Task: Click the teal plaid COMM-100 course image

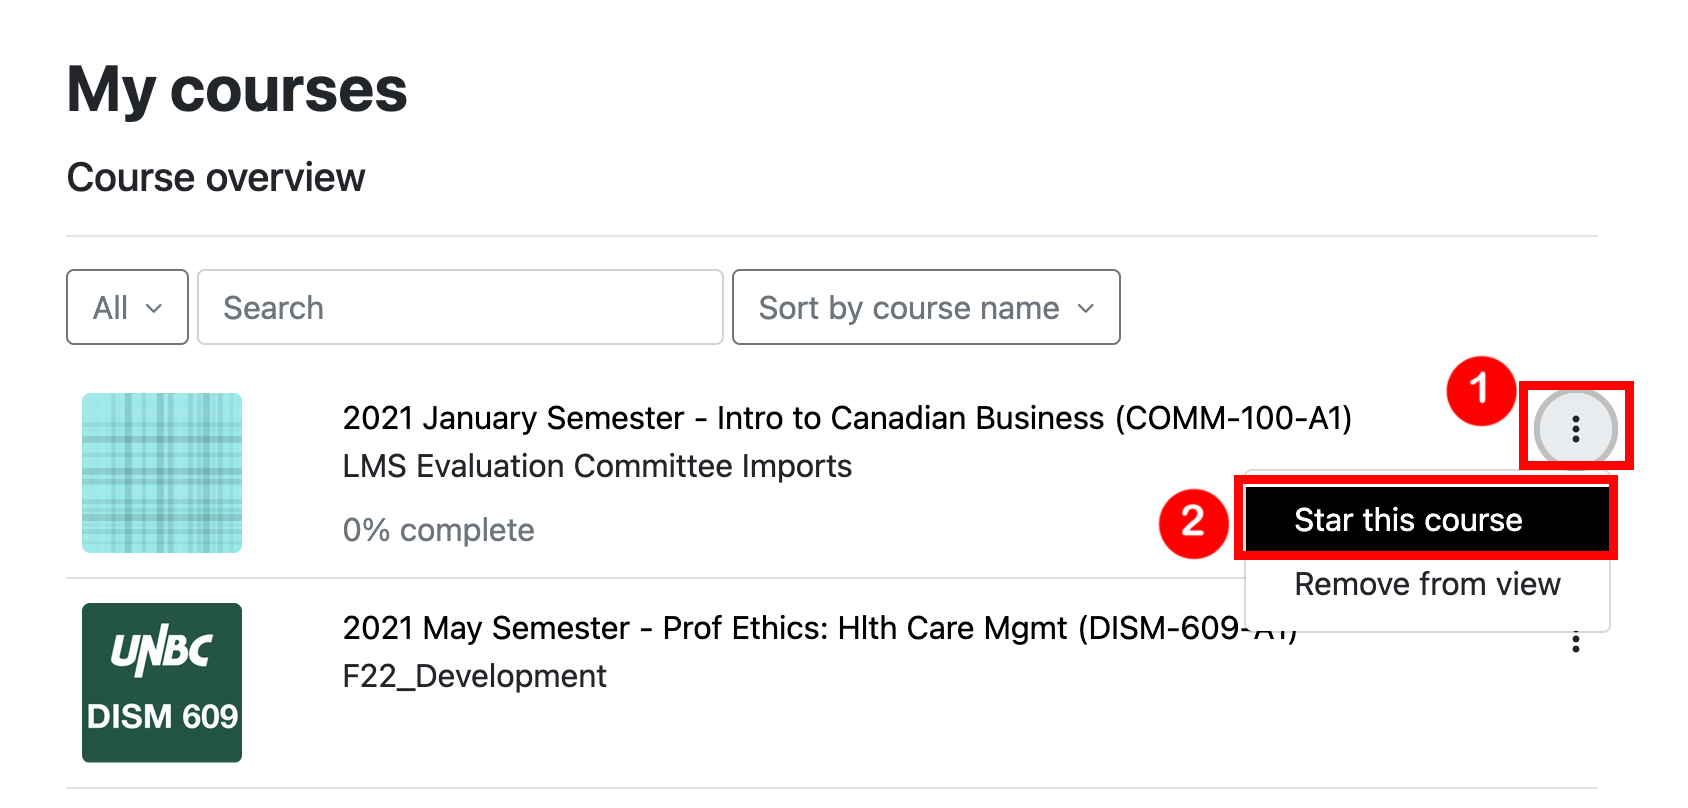Action: coord(162,473)
